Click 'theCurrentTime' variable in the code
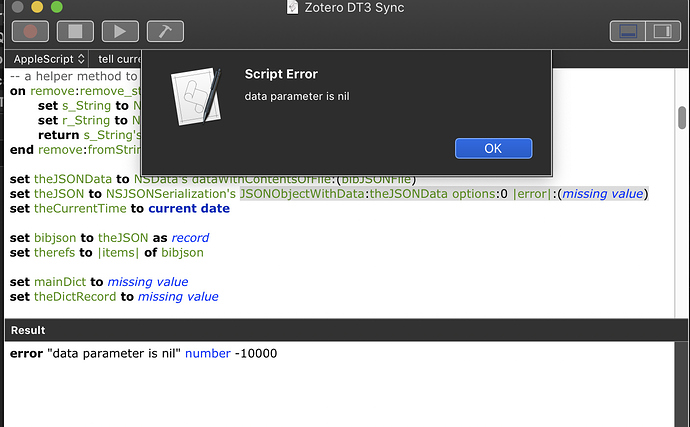The height and width of the screenshot is (427, 690). coord(80,209)
